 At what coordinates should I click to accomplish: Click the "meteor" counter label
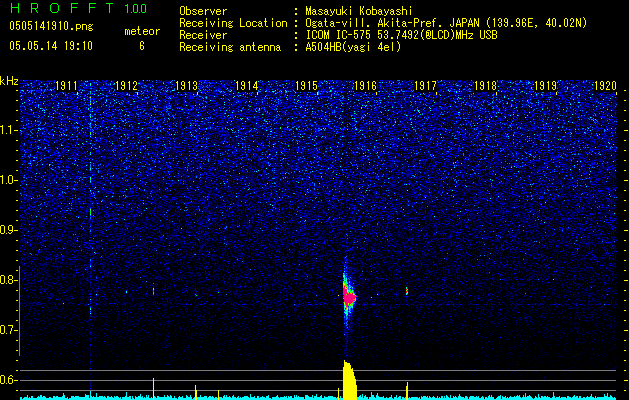coord(142,31)
